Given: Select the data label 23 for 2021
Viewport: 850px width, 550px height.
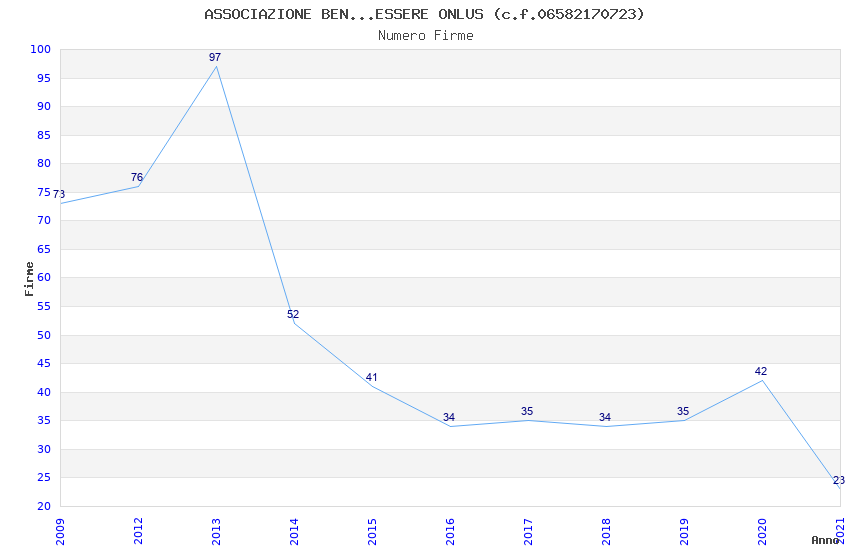Looking at the screenshot, I should click(839, 480).
